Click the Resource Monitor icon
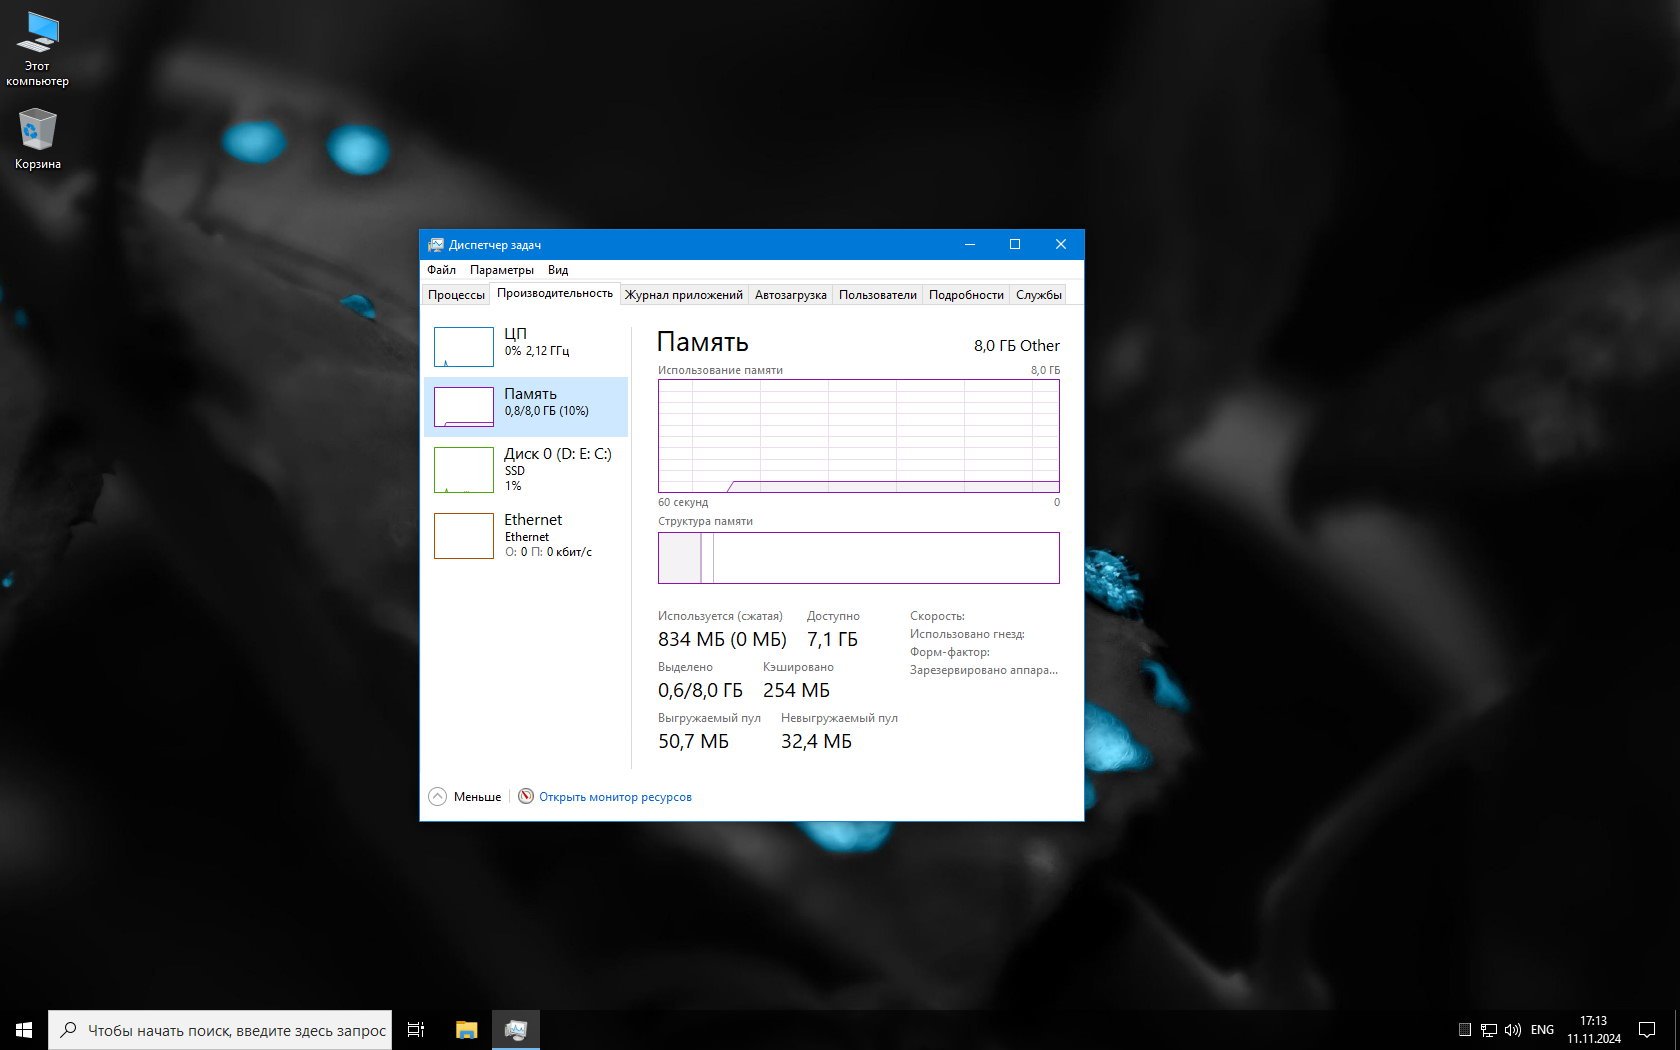The image size is (1680, 1050). [x=526, y=796]
